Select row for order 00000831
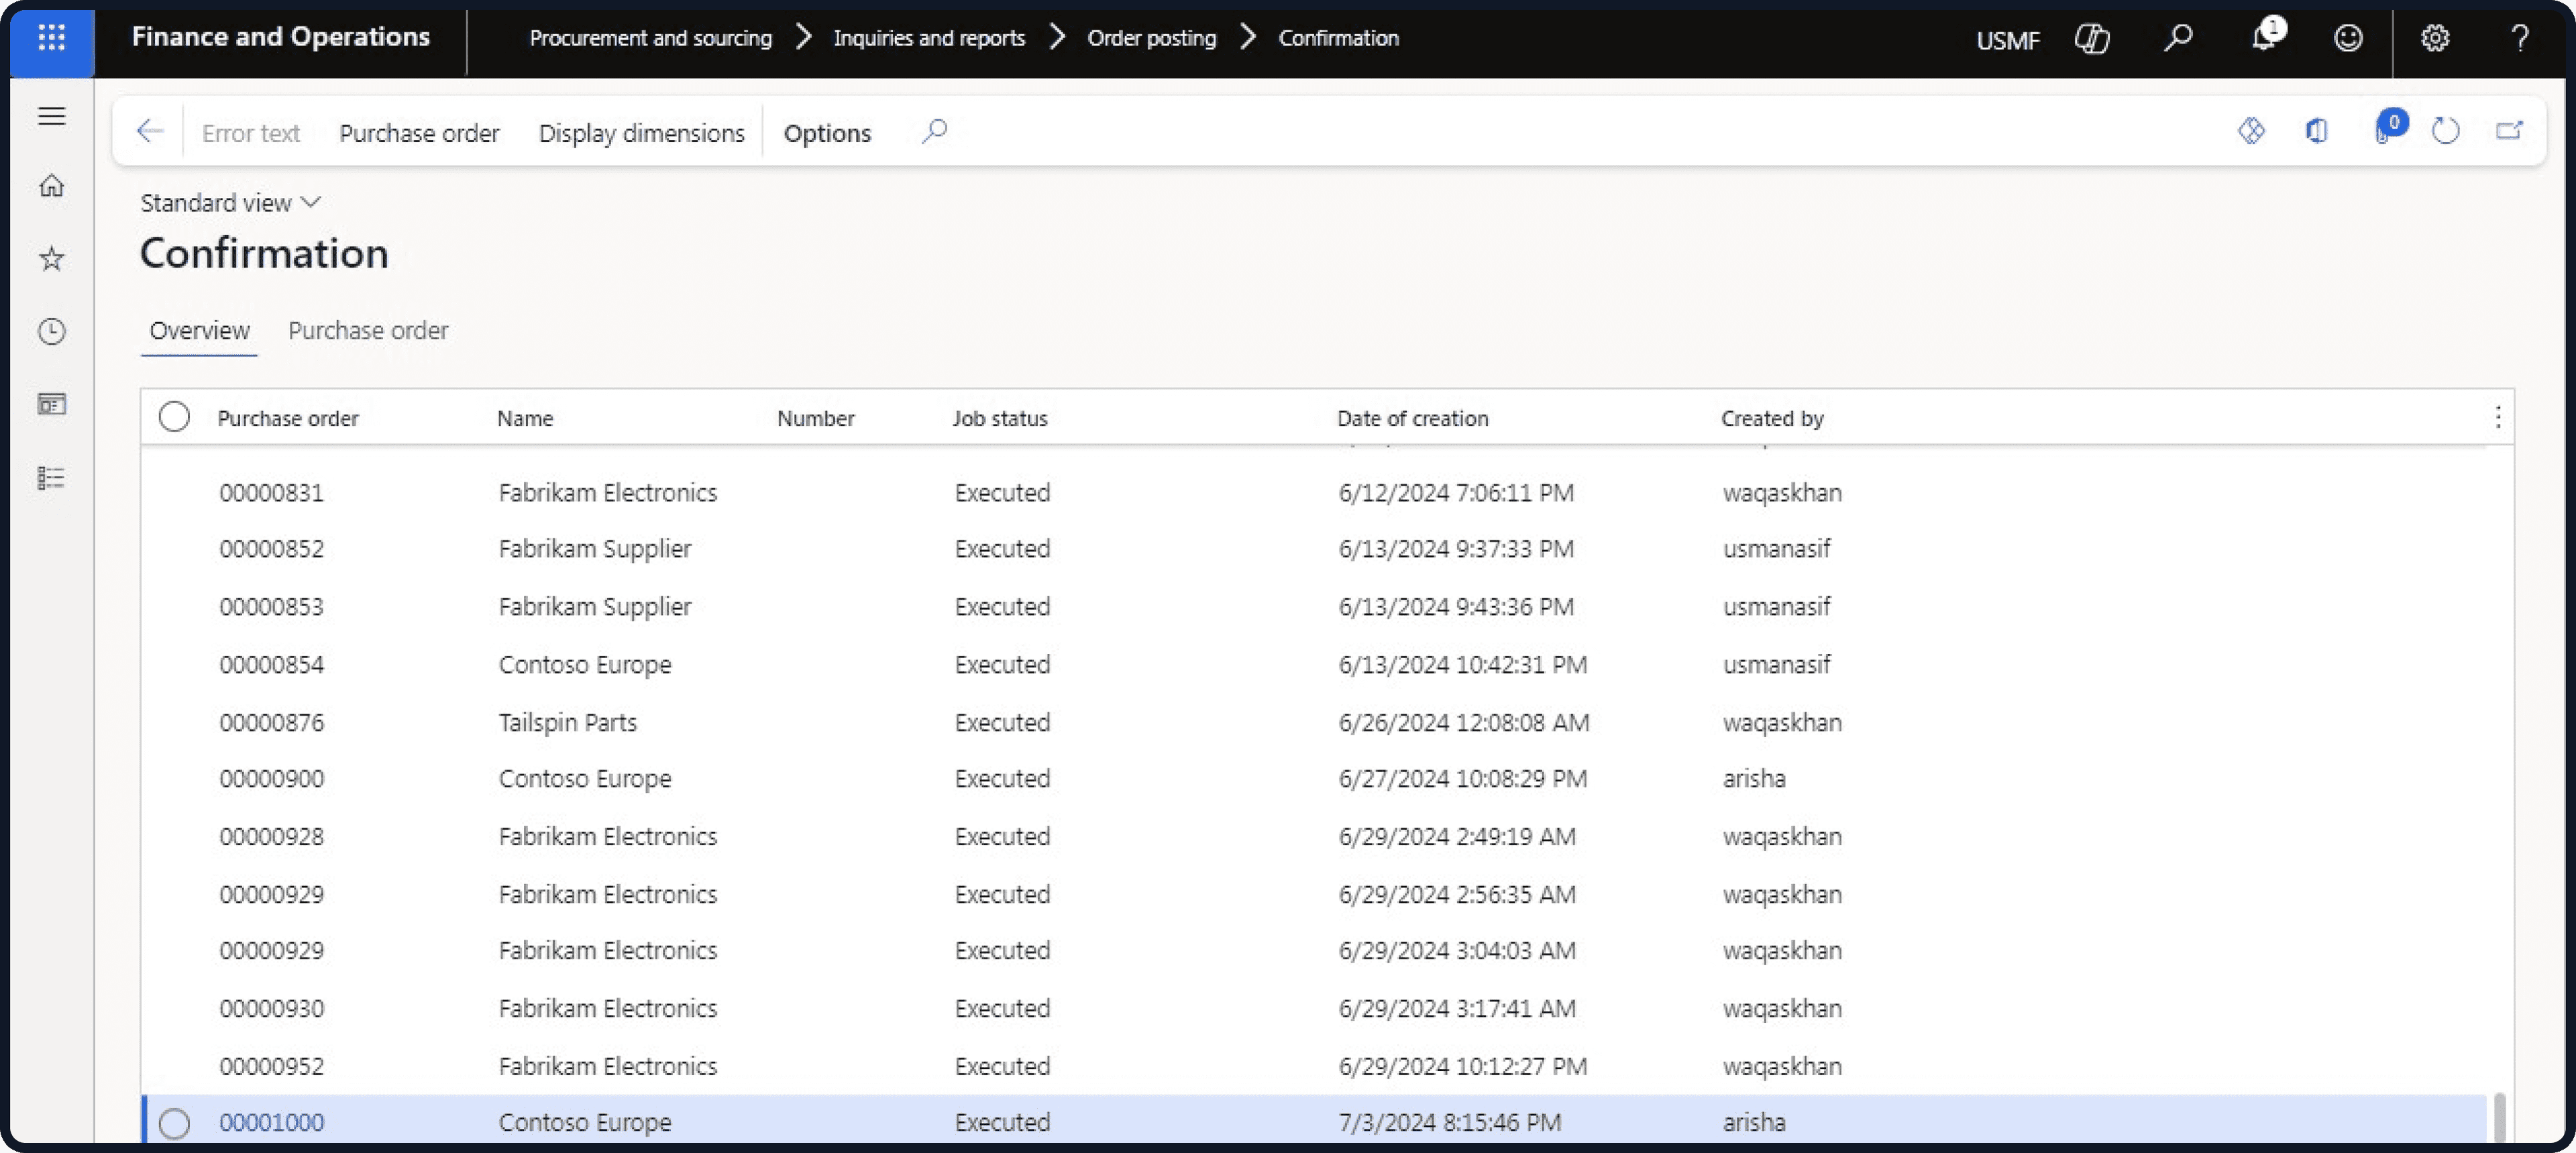Image resolution: width=2576 pixels, height=1153 pixels. coord(1313,493)
